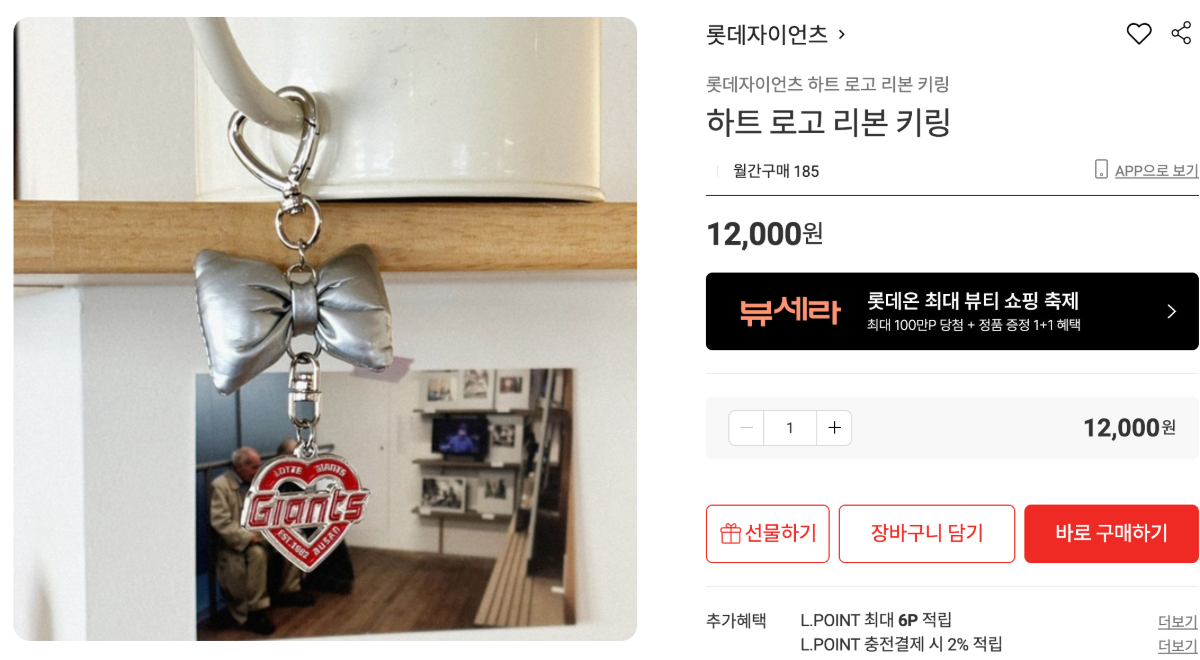
Task: Open the Giants heart keyring product image
Action: (325, 329)
